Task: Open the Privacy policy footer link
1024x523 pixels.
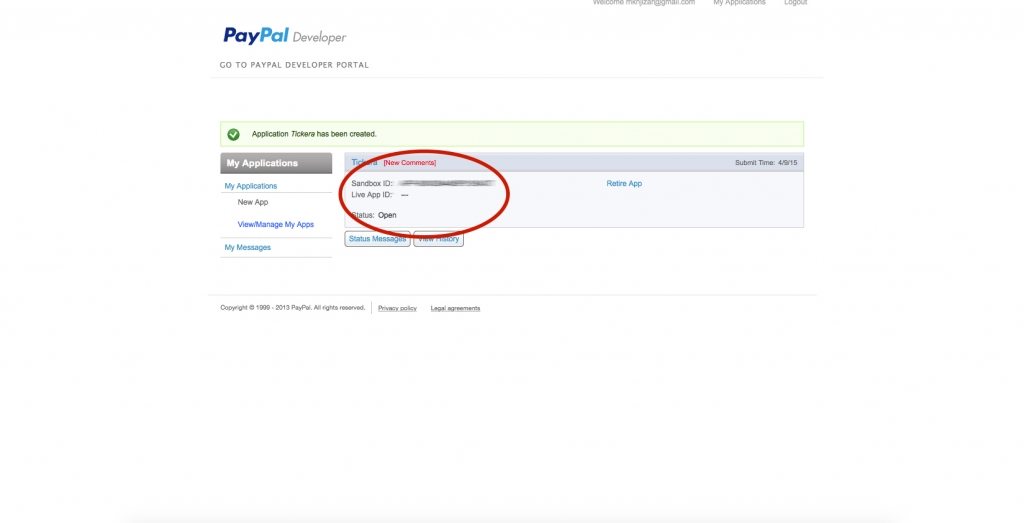Action: pyautogui.click(x=397, y=308)
